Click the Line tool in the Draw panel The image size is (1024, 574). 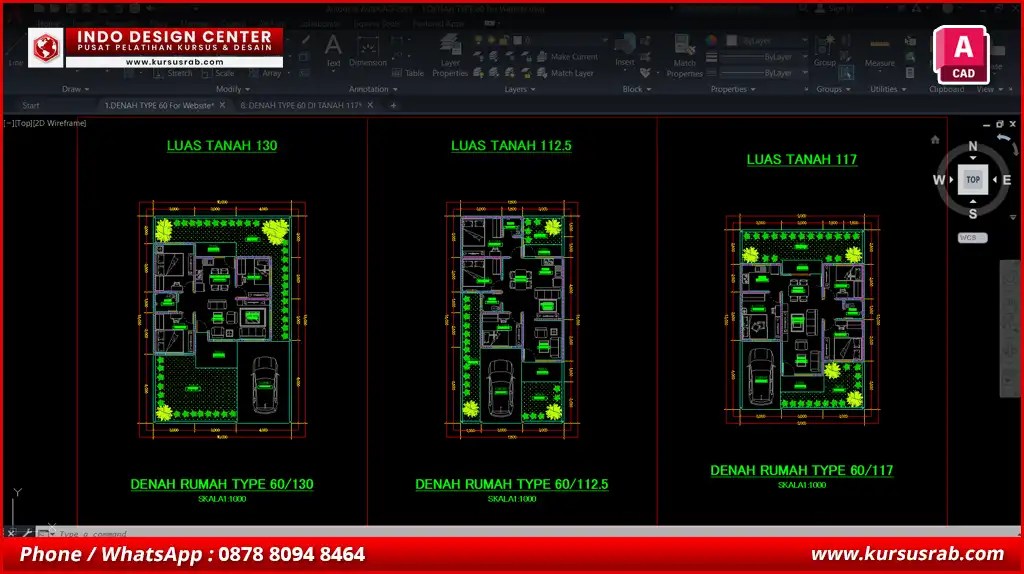click(x=16, y=52)
